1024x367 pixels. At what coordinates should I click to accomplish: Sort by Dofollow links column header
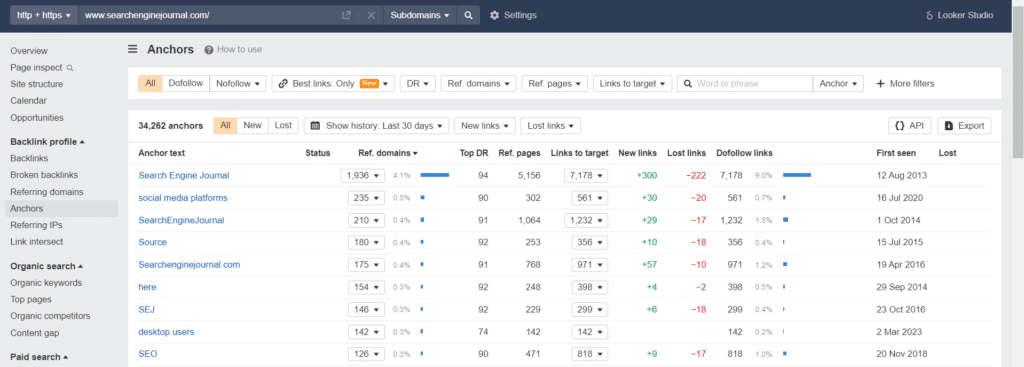(x=744, y=153)
